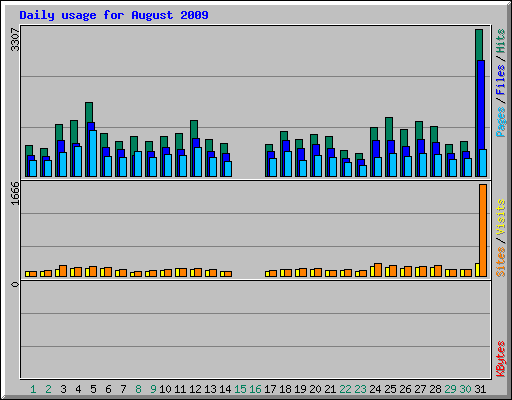Select the day 10 x-axis label
This screenshot has height=400, width=512.
coord(165,389)
